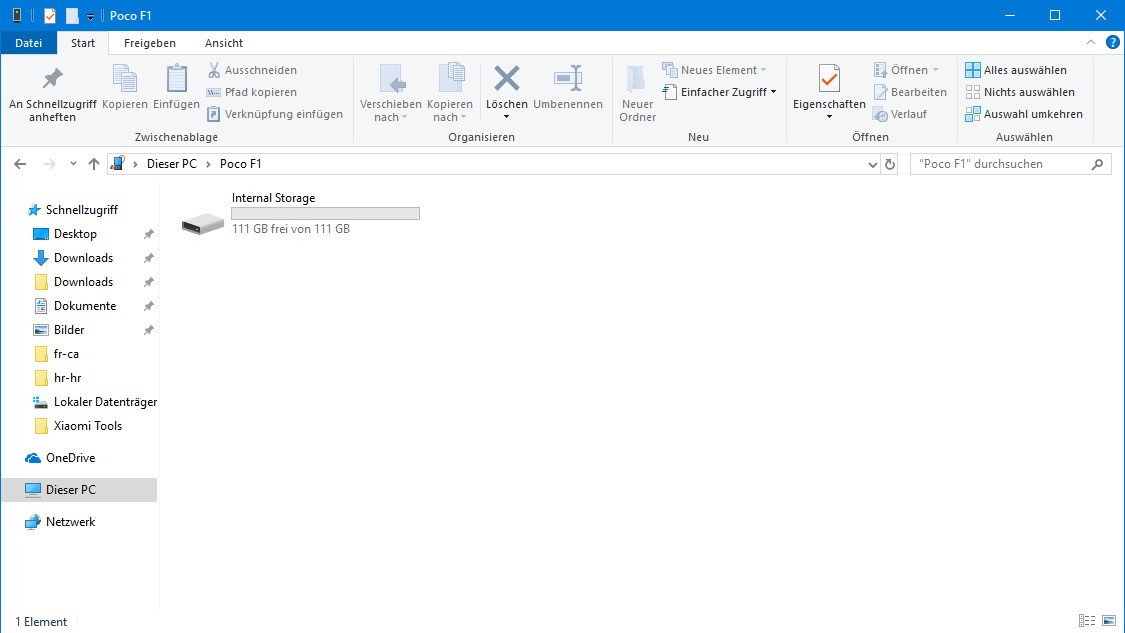
Task: Select the Internal Storage drive icon
Action: tap(203, 223)
